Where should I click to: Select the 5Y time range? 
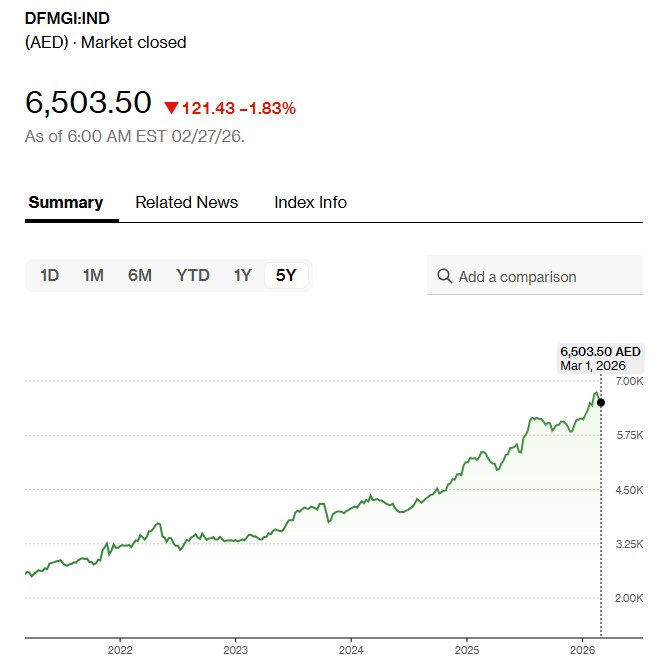click(286, 276)
